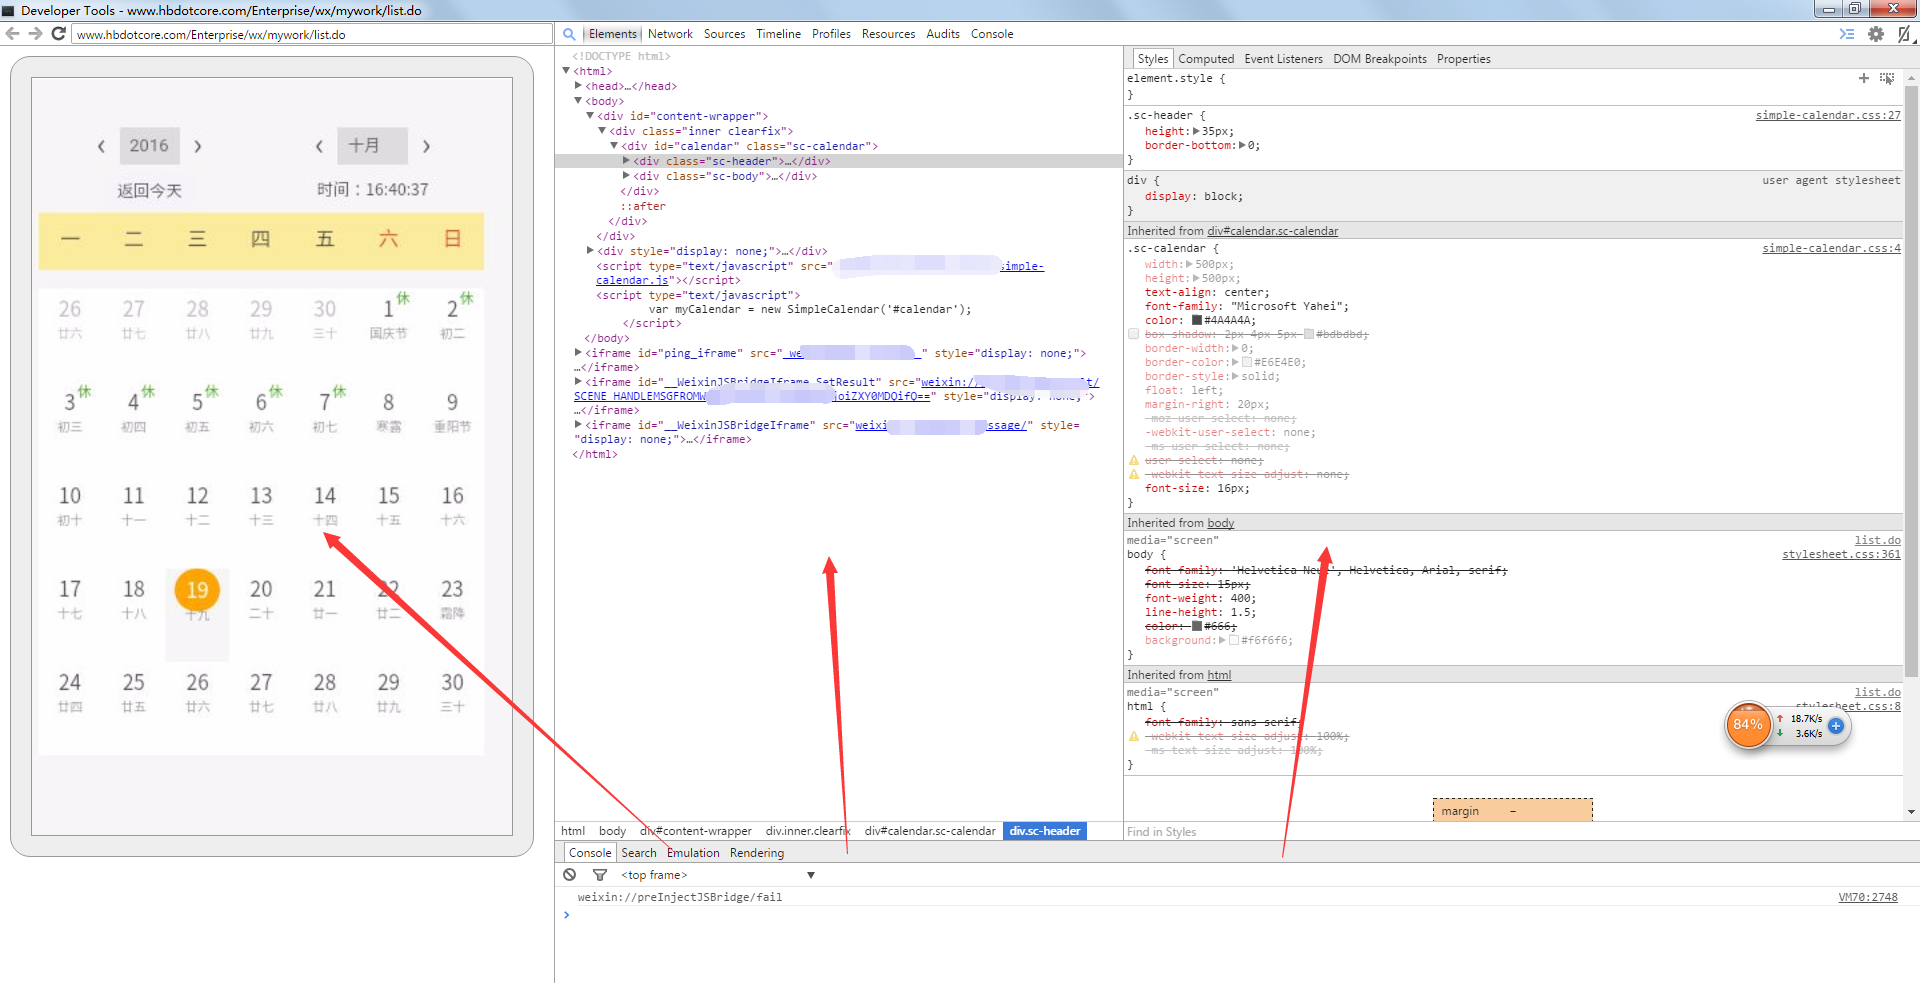Viewport: 1920px width, 983px height.
Task: Collapse div#content-wrapper node
Action: pos(590,116)
